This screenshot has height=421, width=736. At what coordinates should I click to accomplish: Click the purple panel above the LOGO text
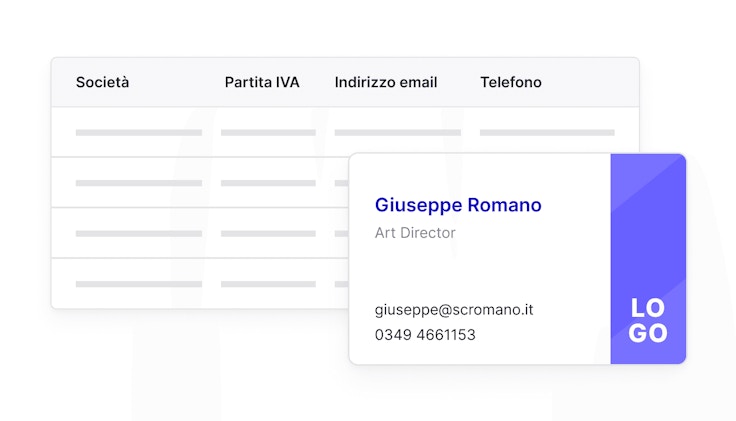click(x=648, y=220)
